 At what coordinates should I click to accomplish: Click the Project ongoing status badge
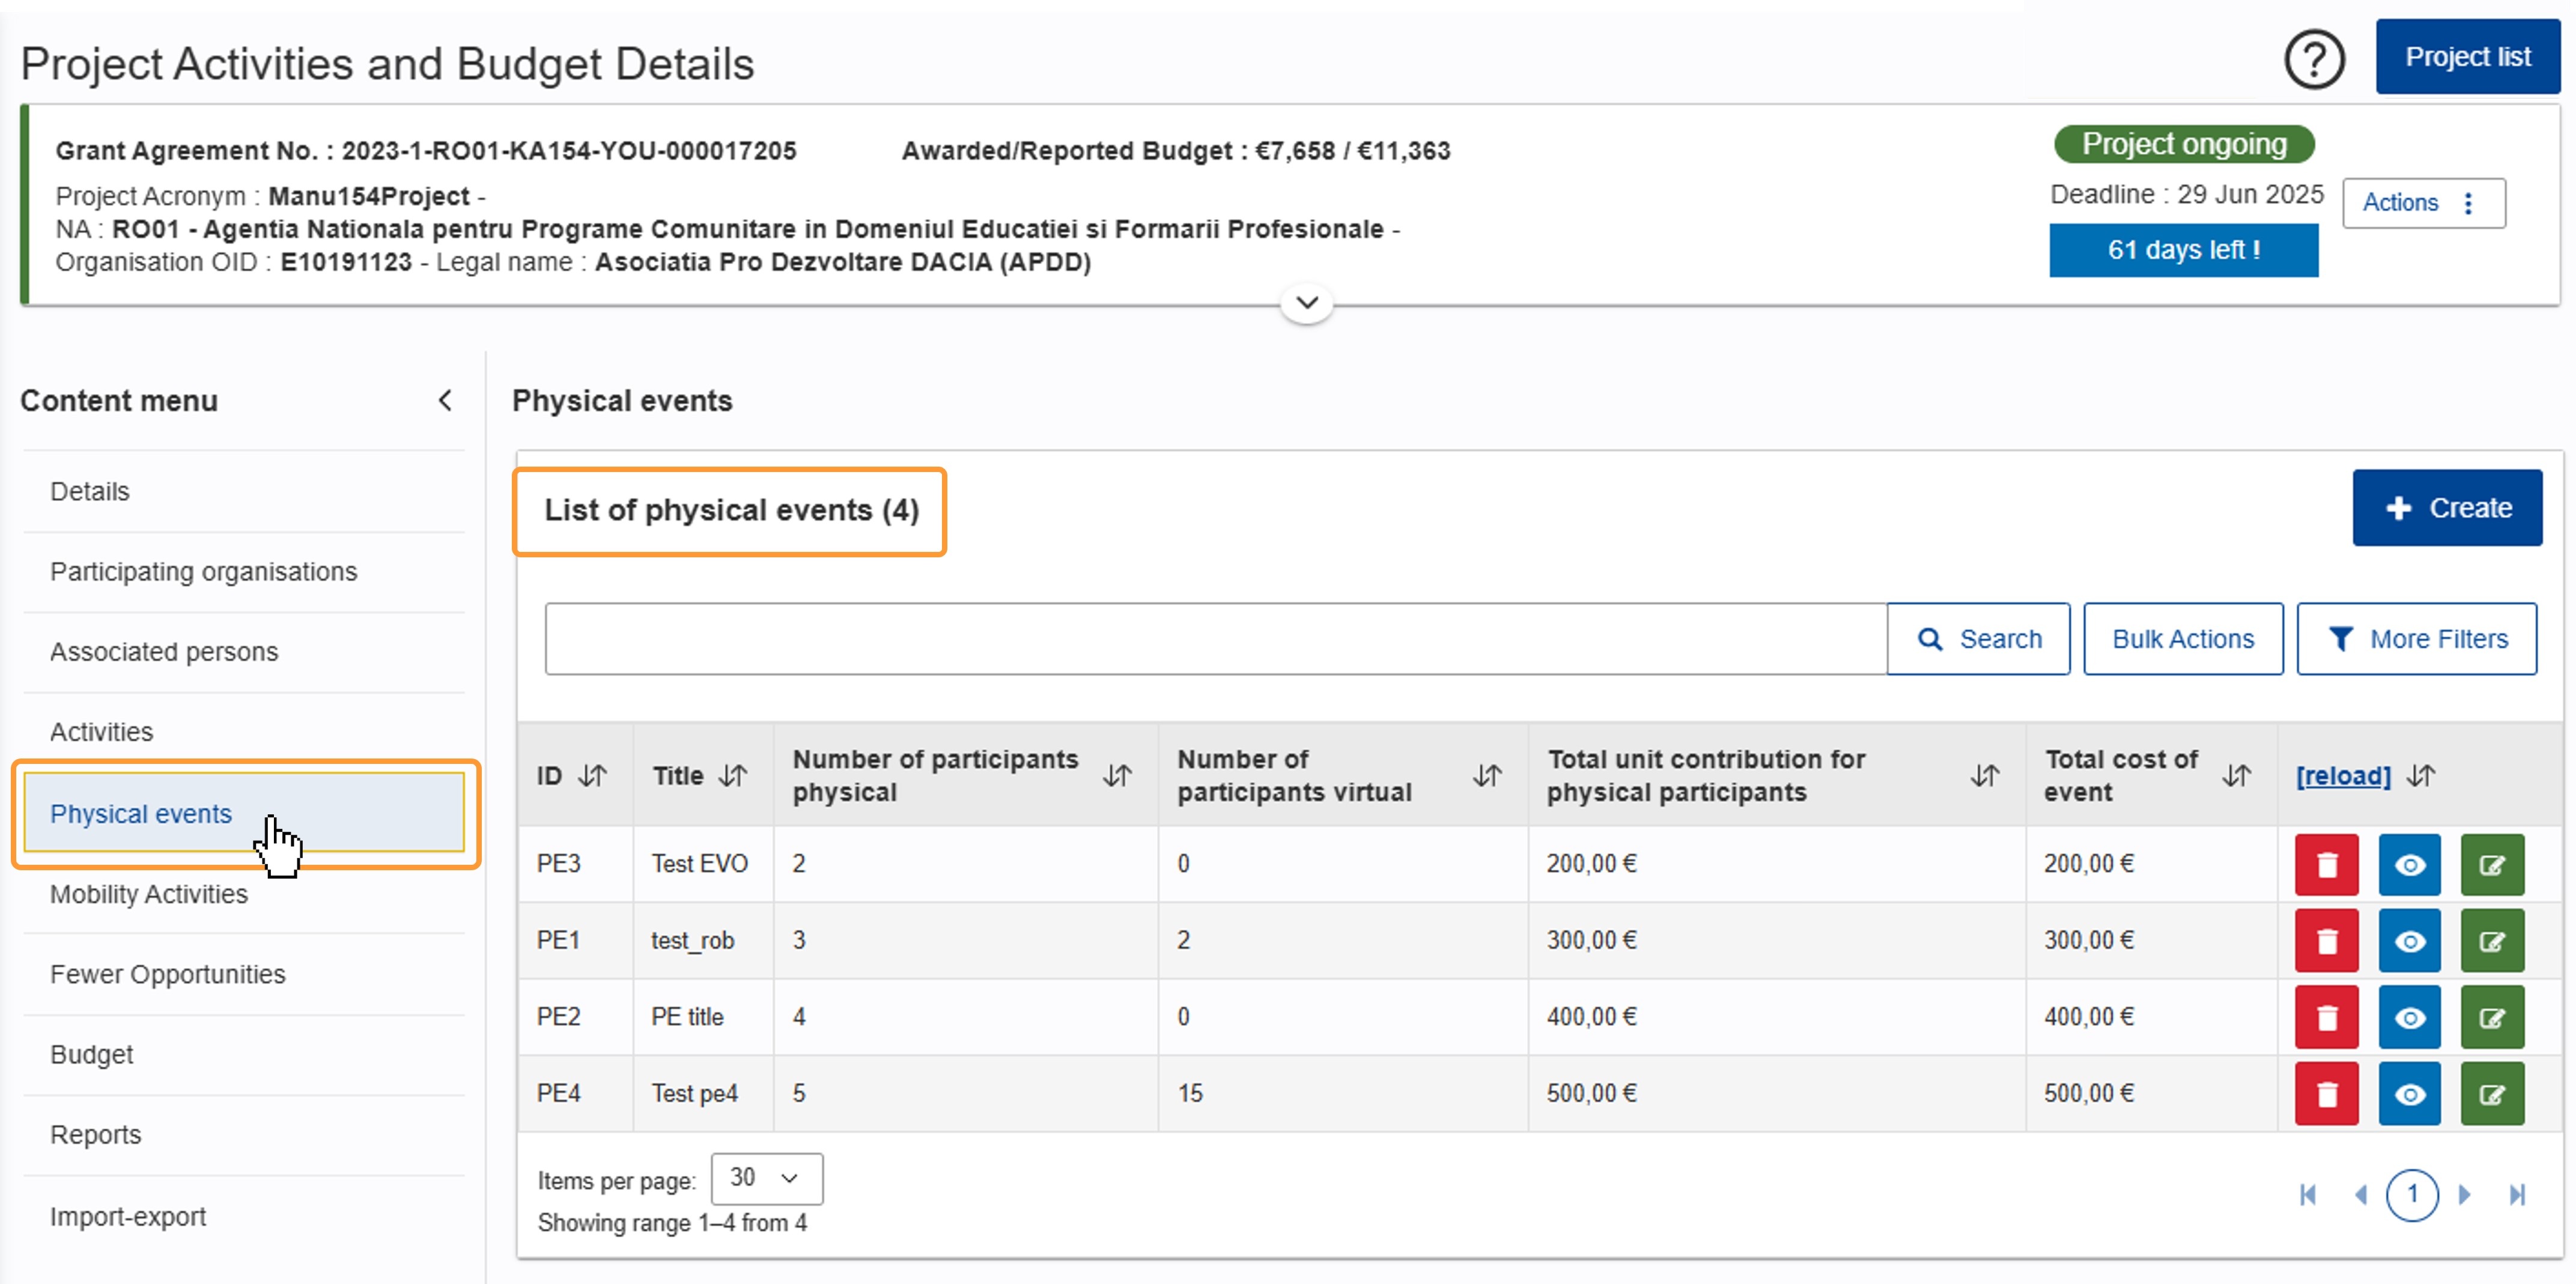pyautogui.click(x=2184, y=144)
